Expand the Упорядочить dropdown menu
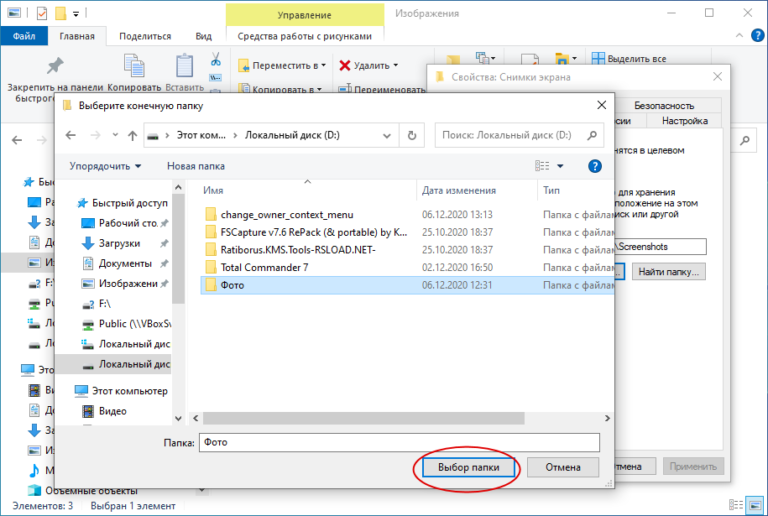 105,166
